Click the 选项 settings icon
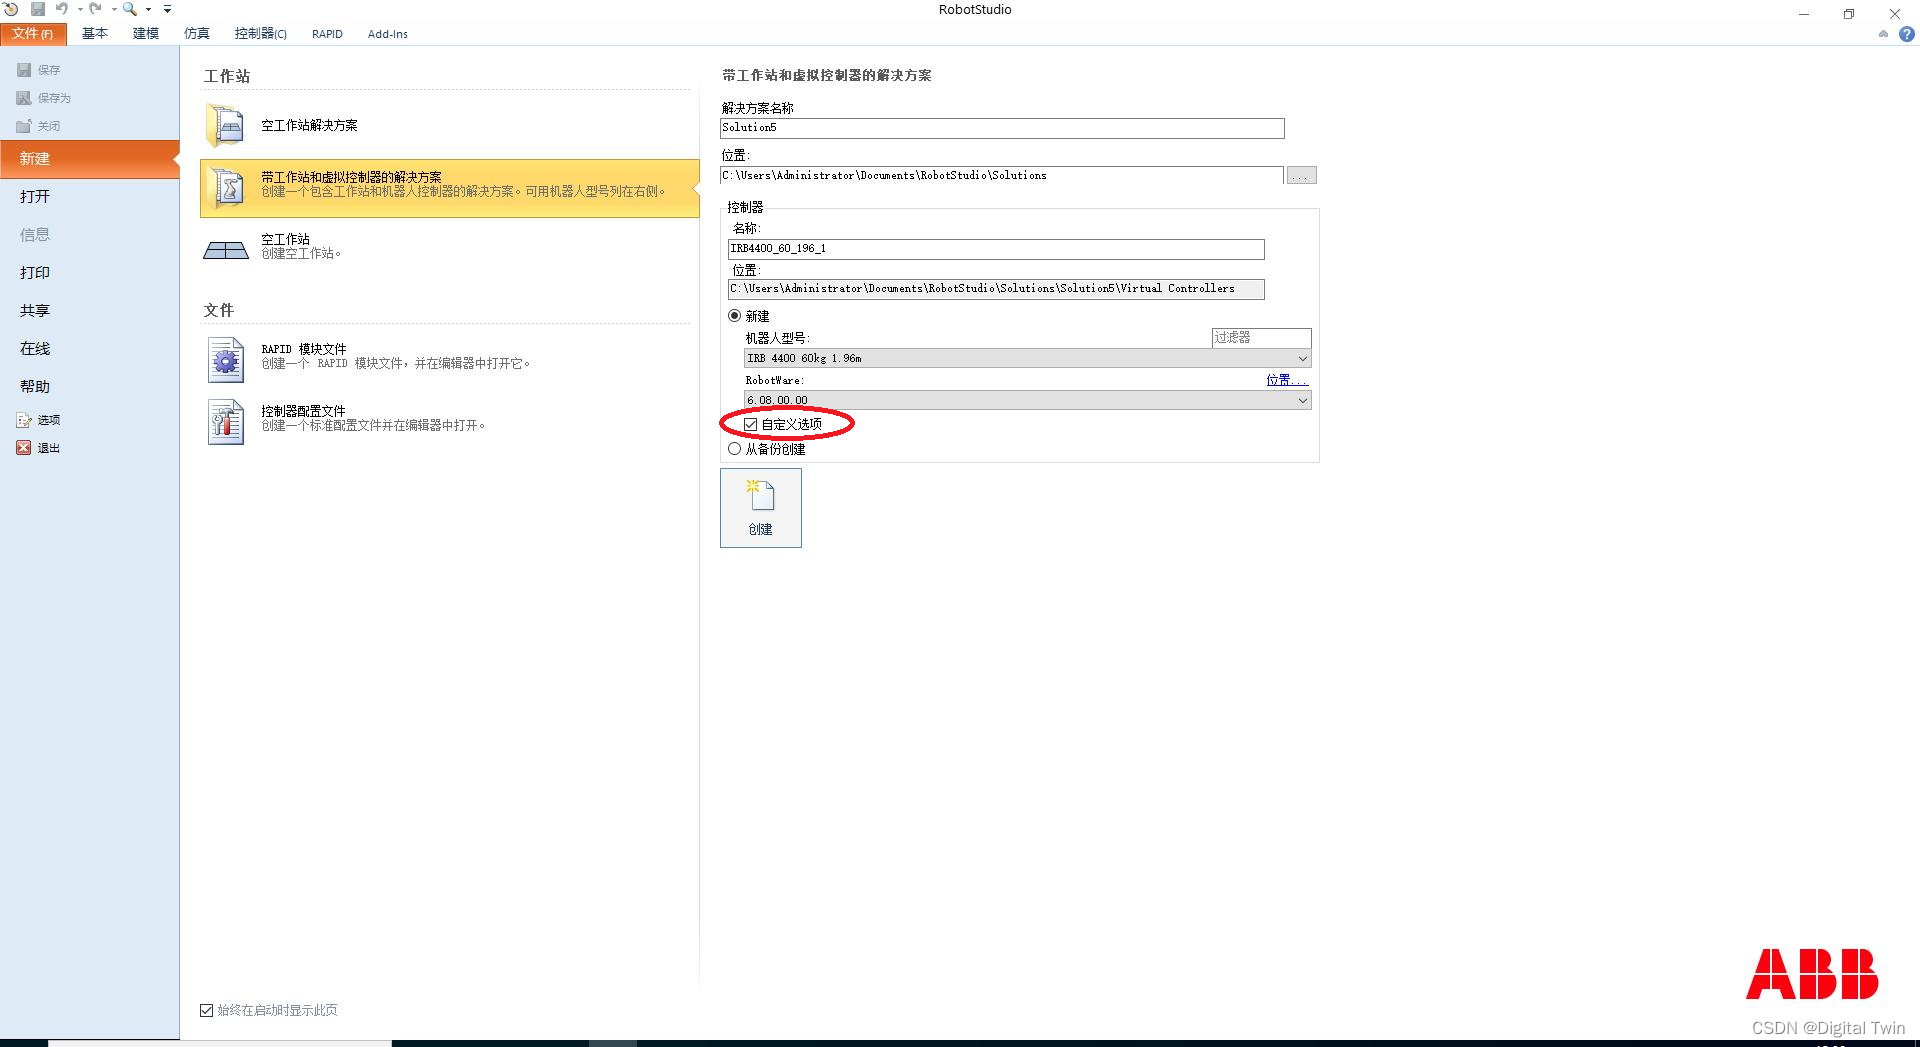This screenshot has width=1920, height=1047. pos(24,420)
